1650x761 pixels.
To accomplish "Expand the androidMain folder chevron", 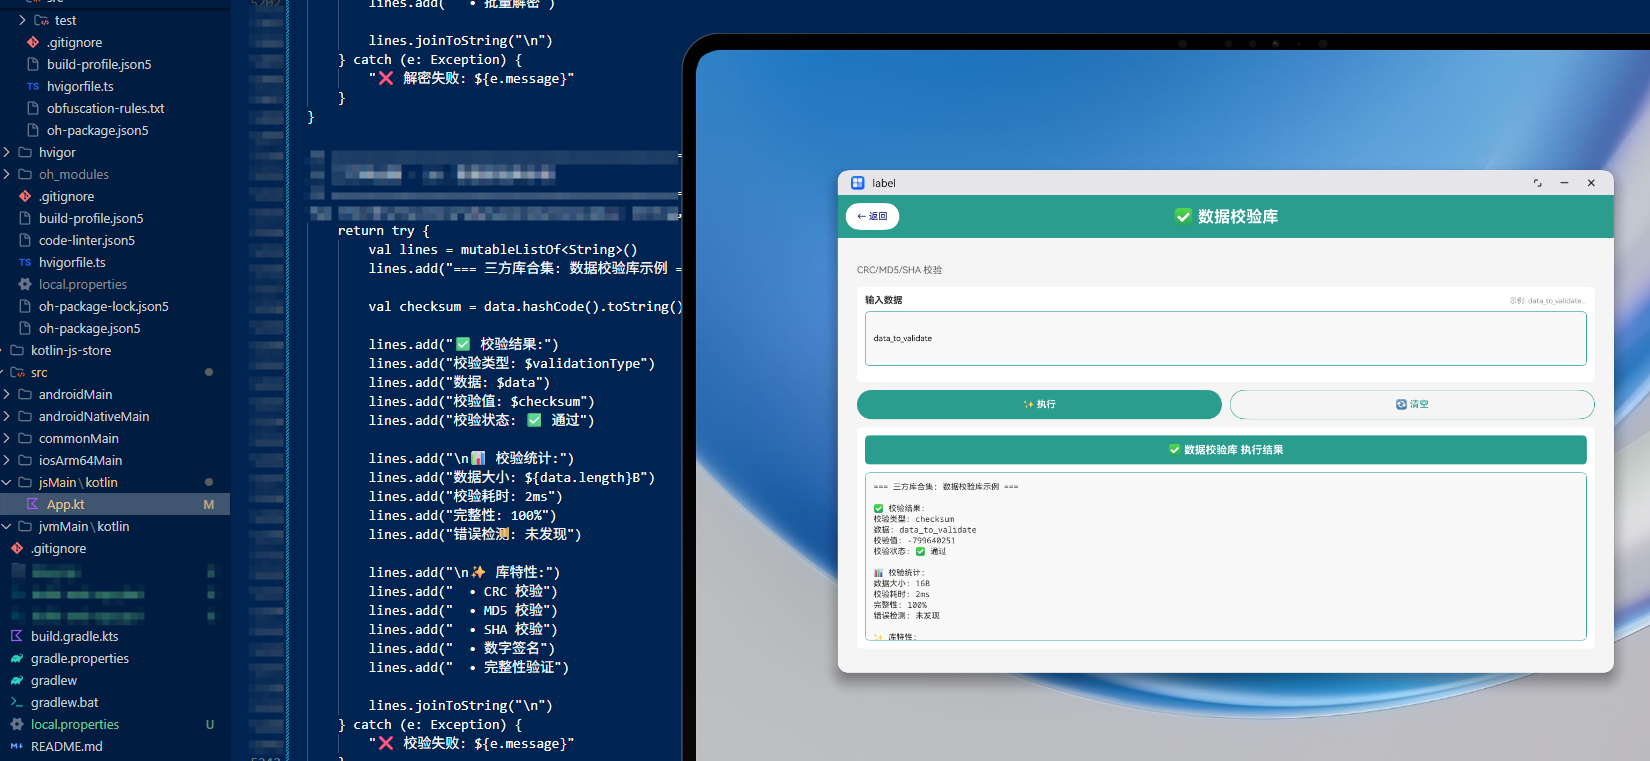I will pos(7,394).
